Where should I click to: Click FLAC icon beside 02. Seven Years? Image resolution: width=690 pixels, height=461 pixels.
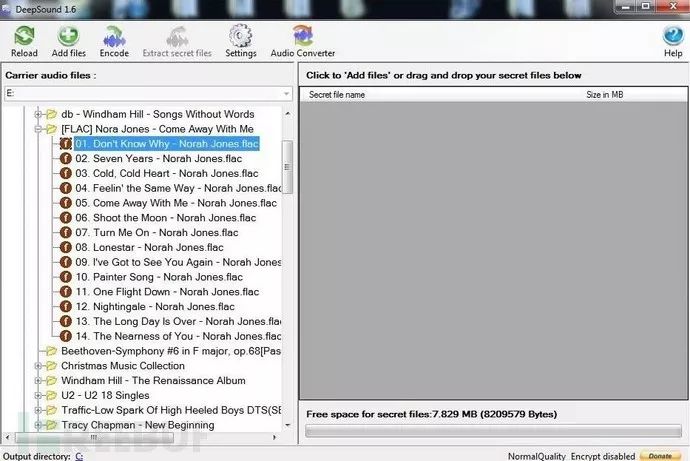coord(66,159)
